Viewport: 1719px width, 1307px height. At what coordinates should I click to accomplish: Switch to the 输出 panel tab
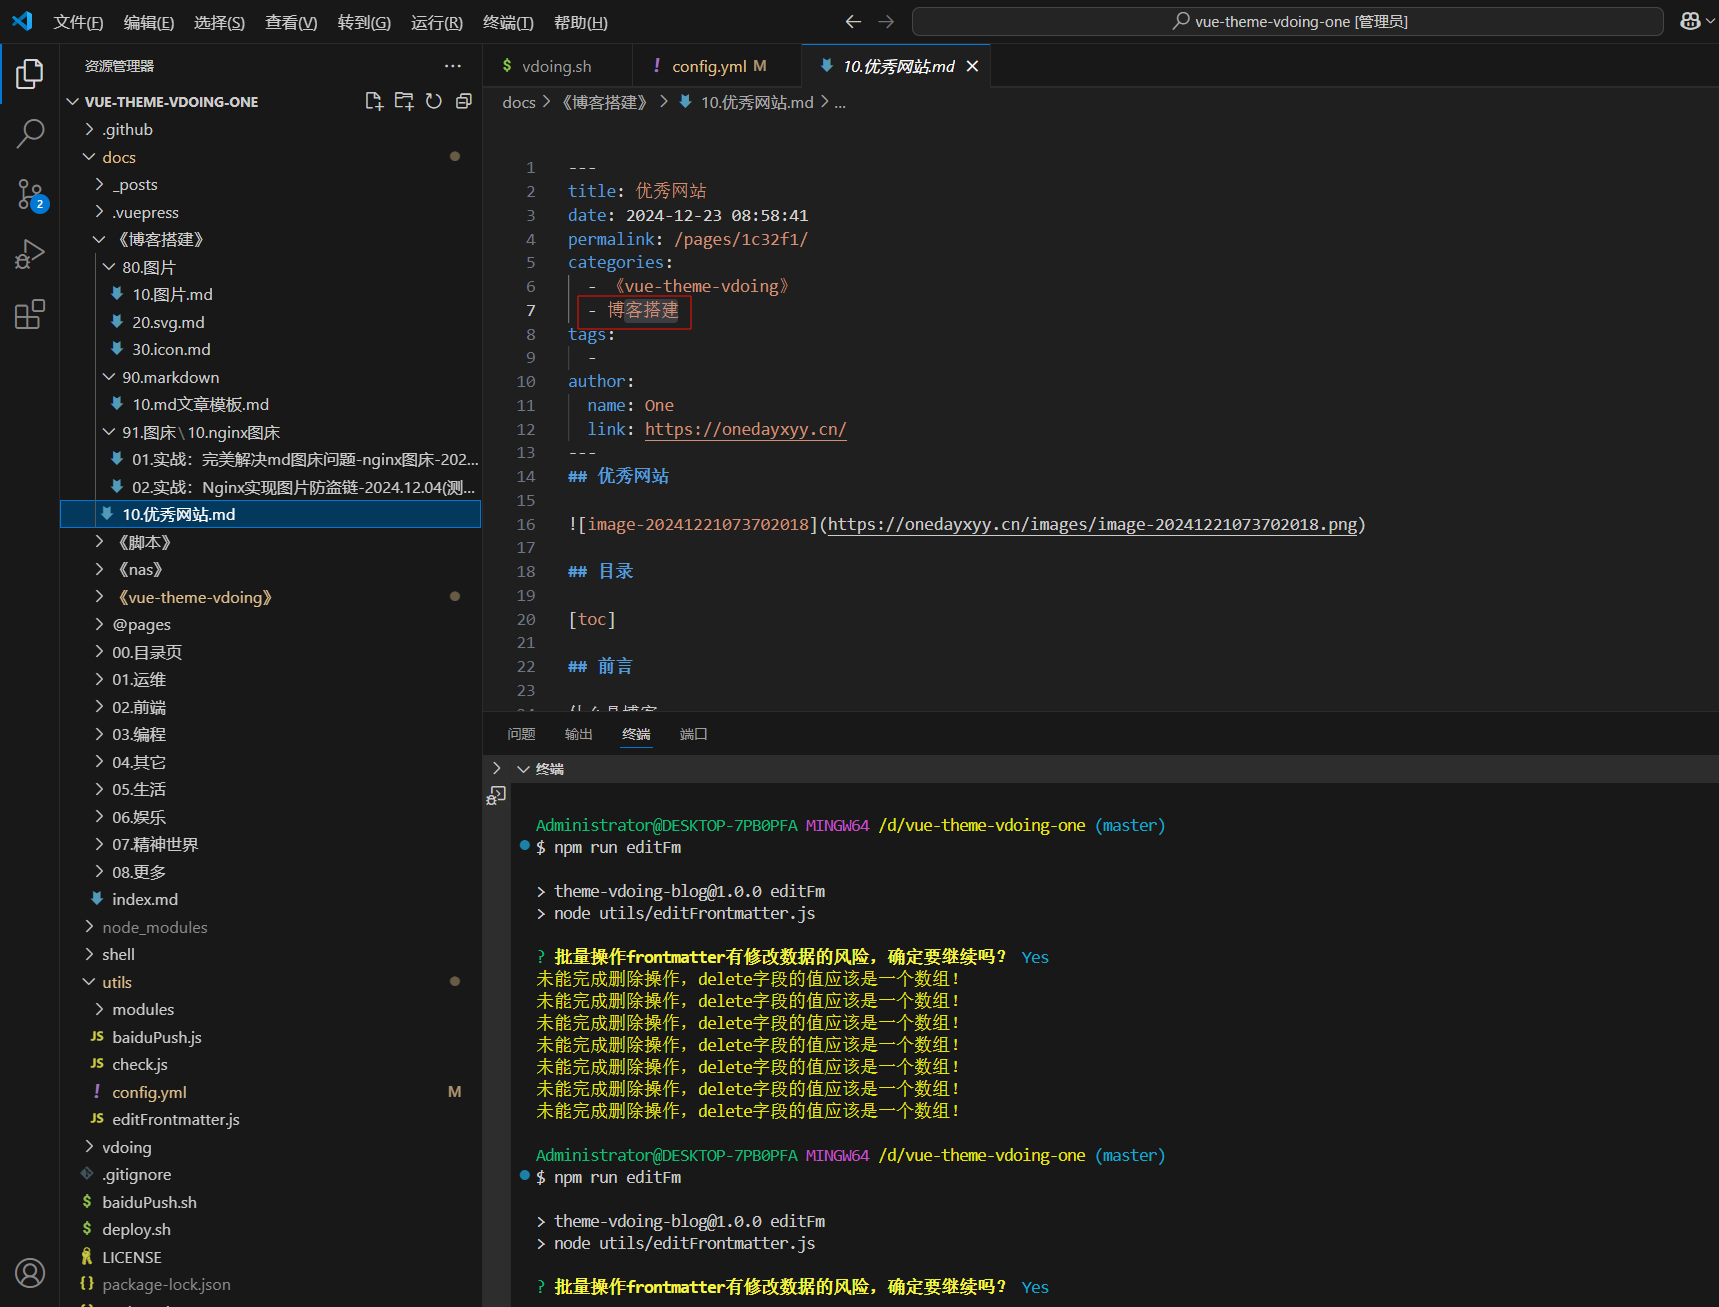[578, 734]
